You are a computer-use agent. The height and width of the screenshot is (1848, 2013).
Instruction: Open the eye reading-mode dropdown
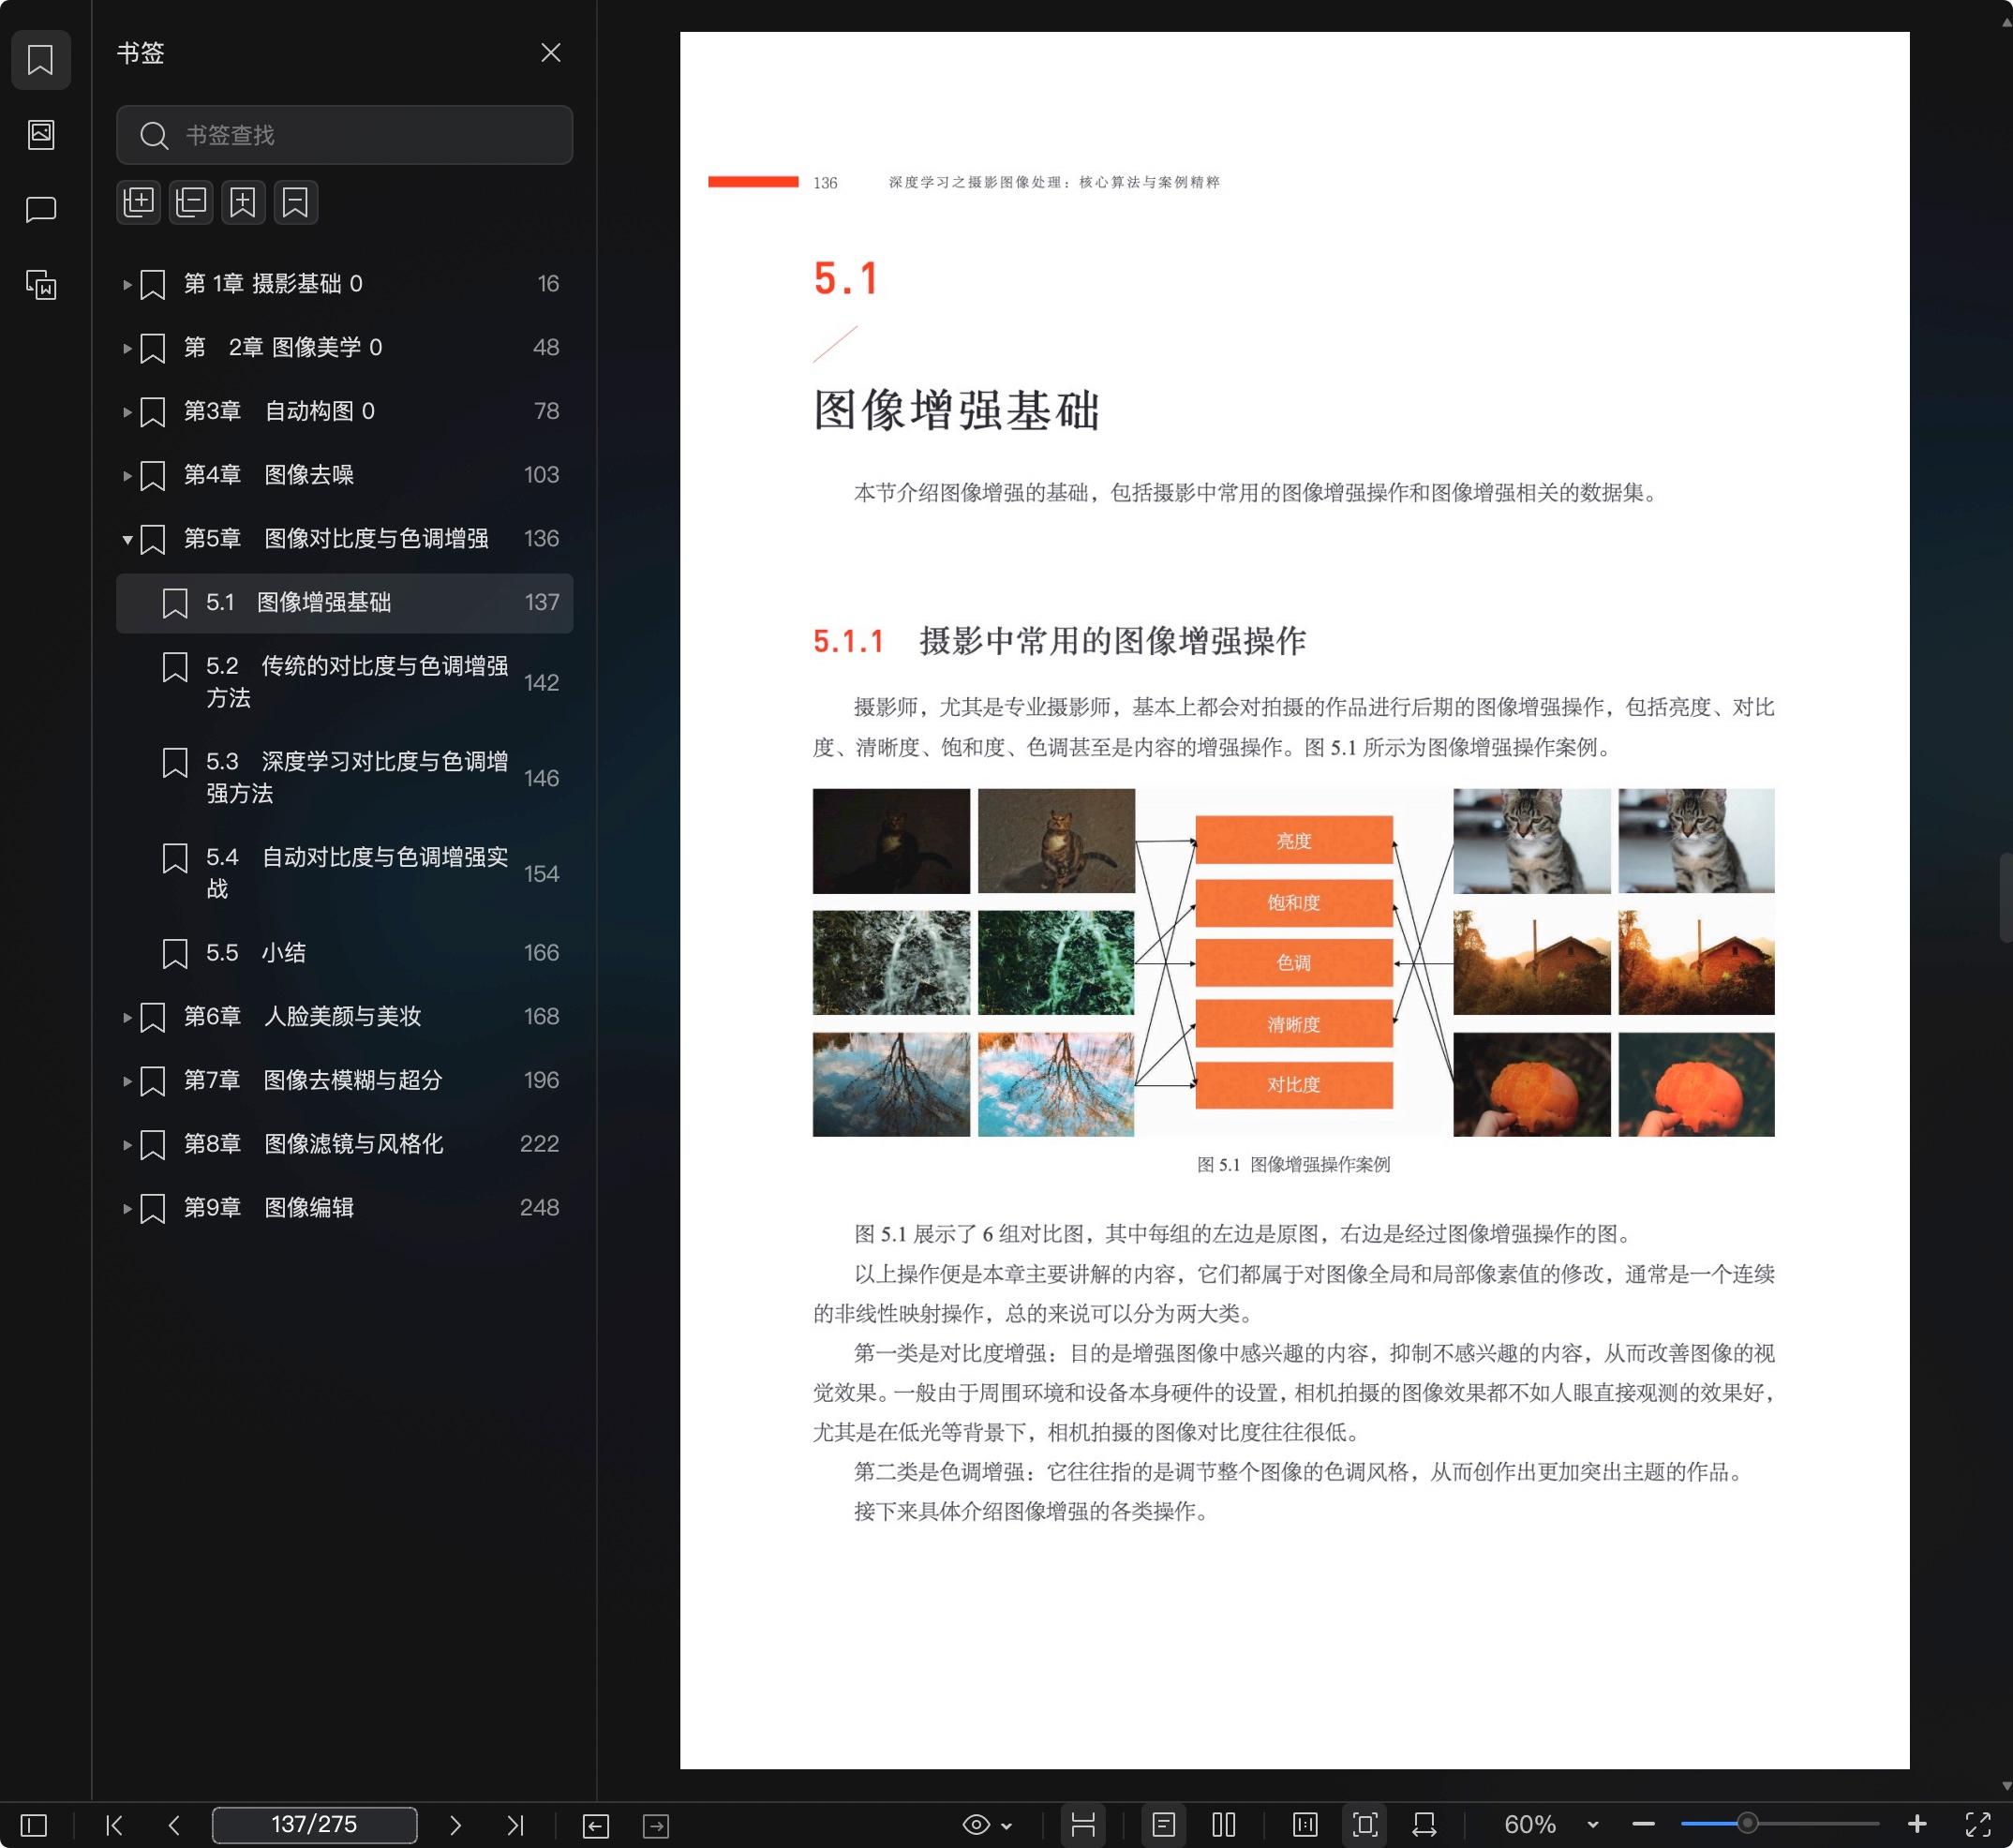click(987, 1825)
